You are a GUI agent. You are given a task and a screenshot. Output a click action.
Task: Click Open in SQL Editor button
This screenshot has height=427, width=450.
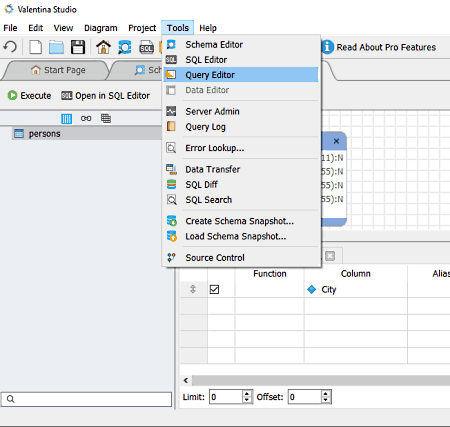tap(105, 96)
